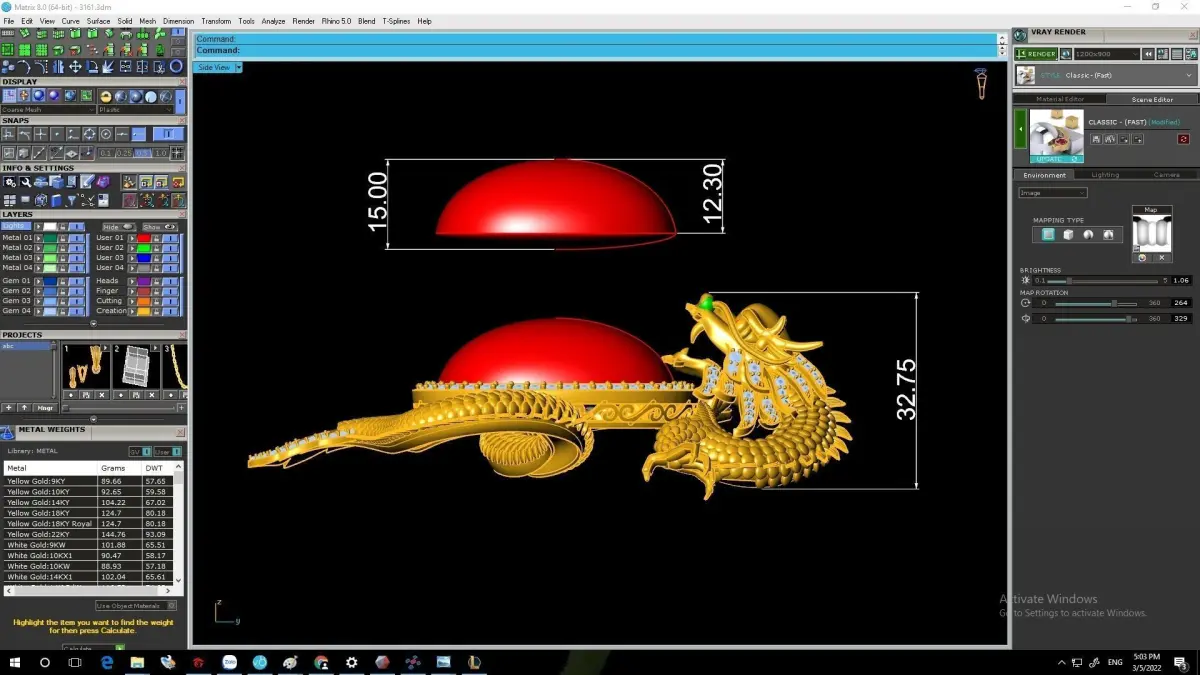Image resolution: width=1200 pixels, height=675 pixels.
Task: Collapse the green side arrow panel
Action: point(1020,129)
